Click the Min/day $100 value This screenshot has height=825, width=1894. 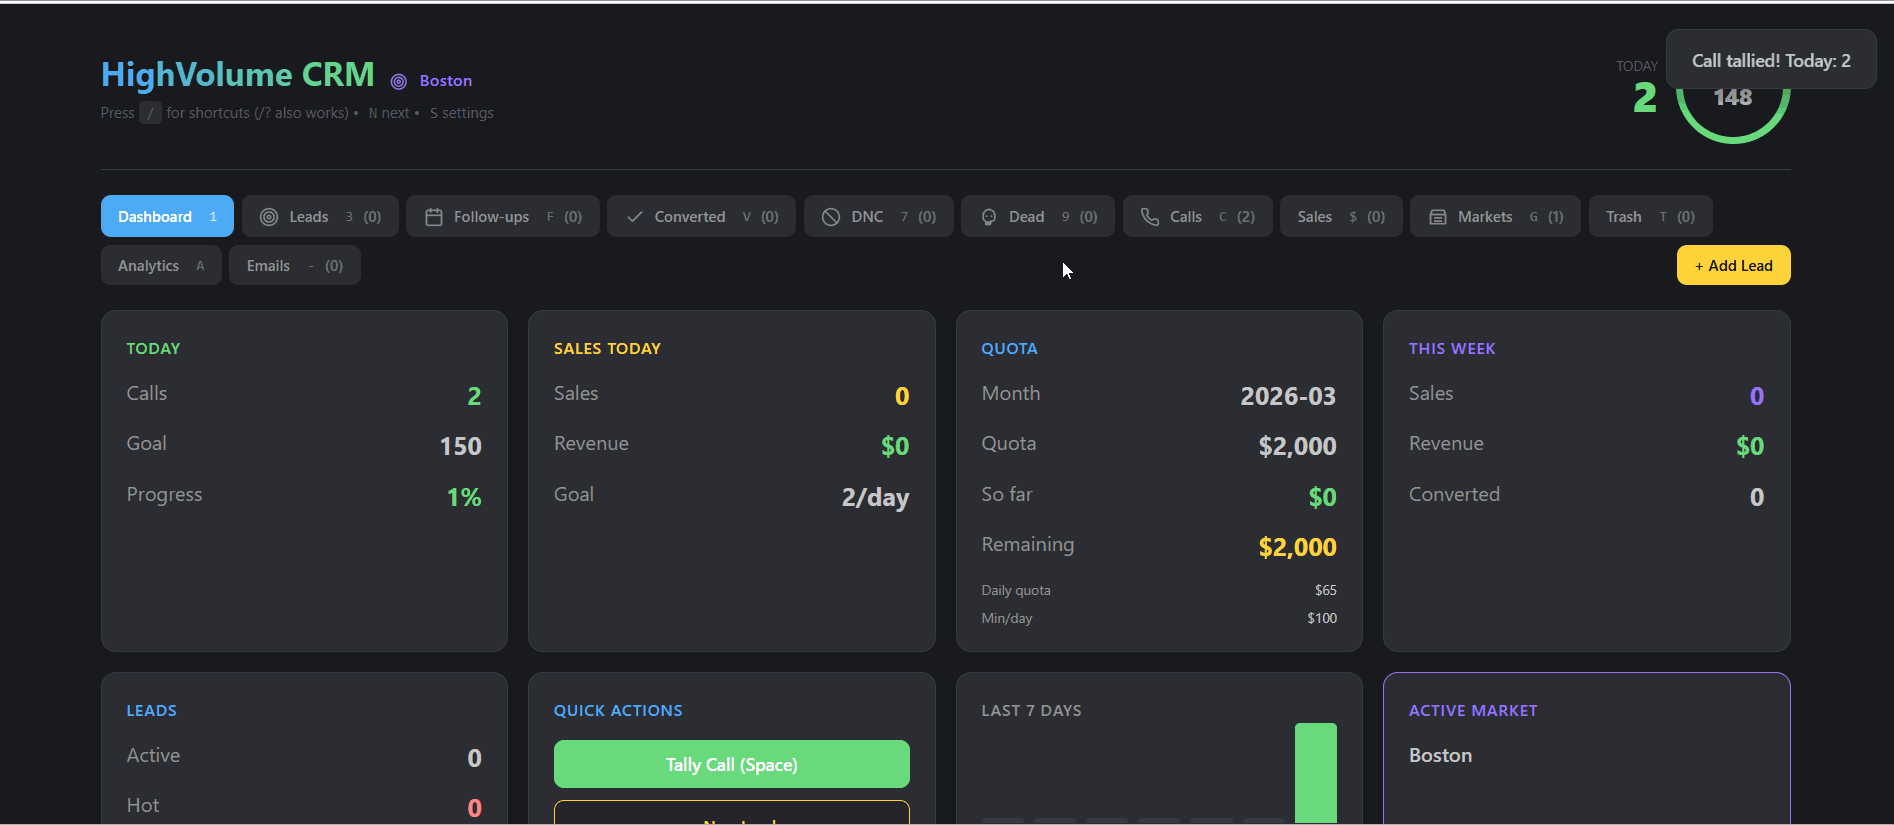coord(1322,618)
